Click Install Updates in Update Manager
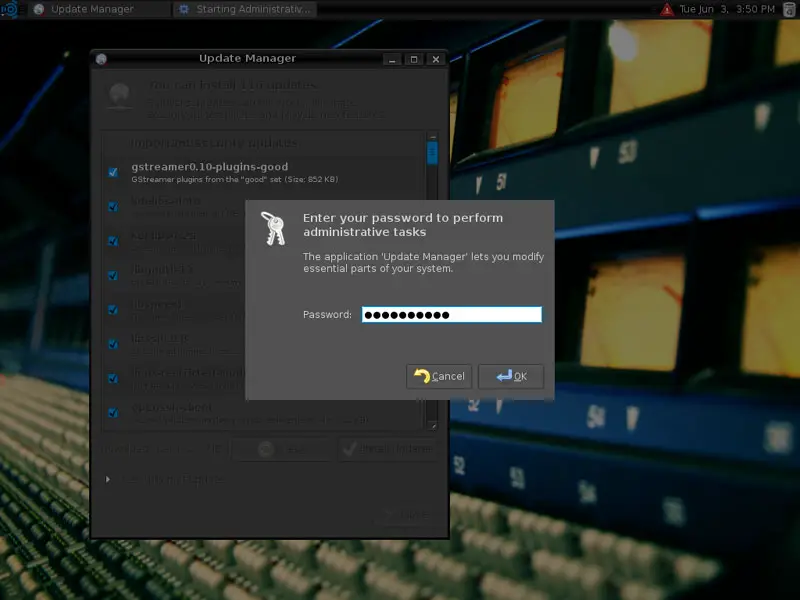Viewport: 800px width, 600px height. click(388, 449)
